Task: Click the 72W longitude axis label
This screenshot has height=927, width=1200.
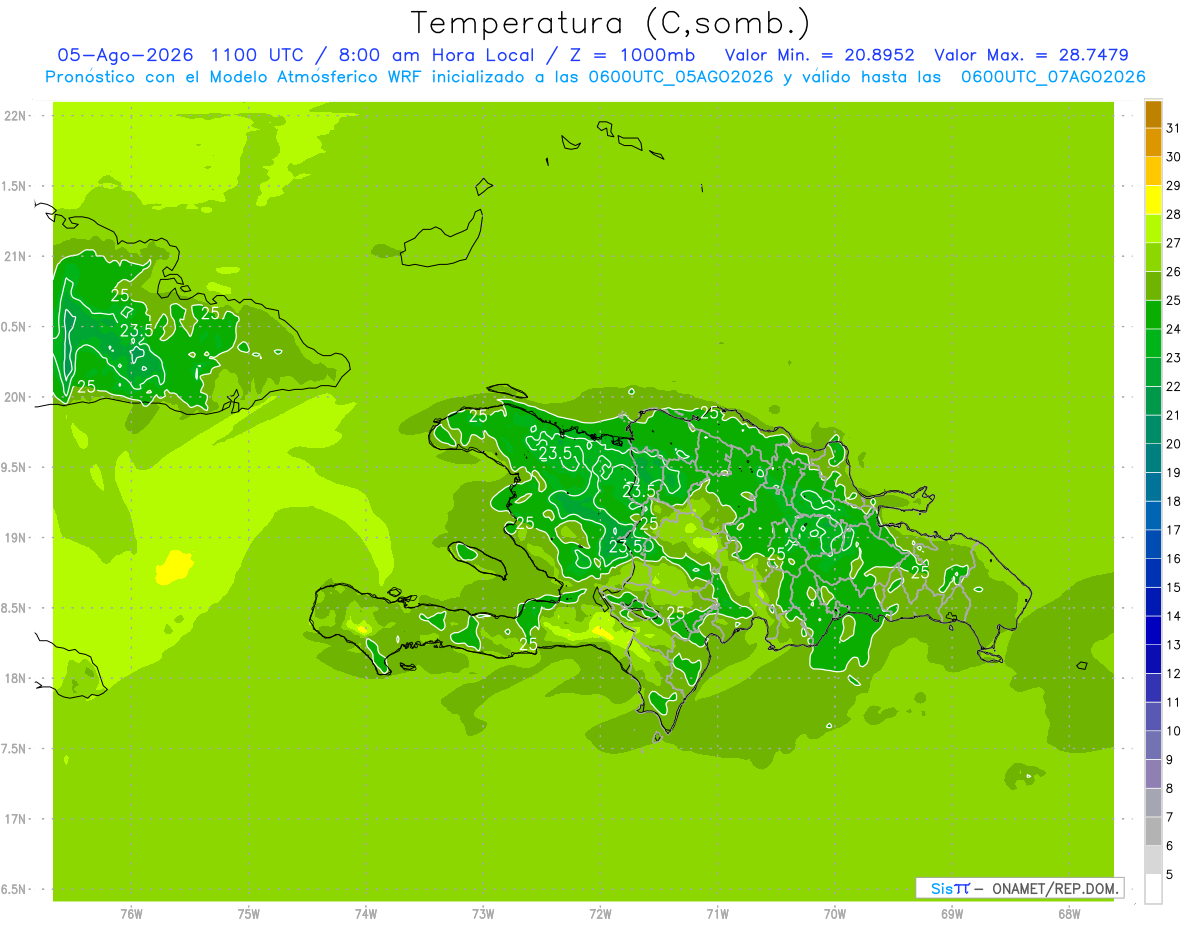Action: tap(600, 913)
